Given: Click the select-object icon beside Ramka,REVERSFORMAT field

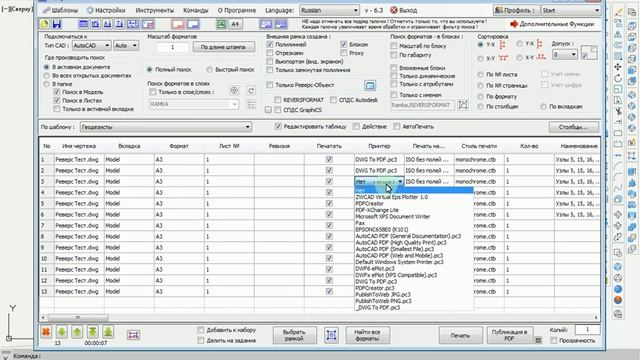Looking at the screenshot, I should pyautogui.click(x=463, y=105).
